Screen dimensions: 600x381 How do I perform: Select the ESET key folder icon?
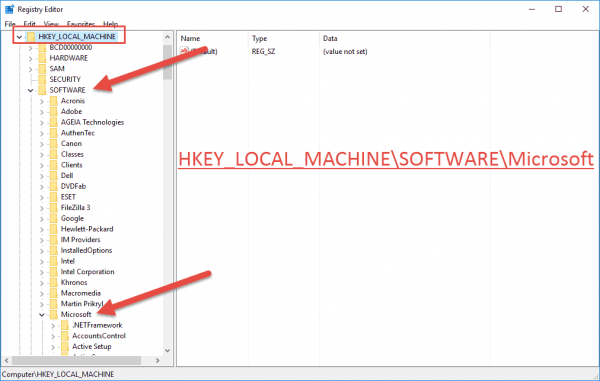click(54, 197)
